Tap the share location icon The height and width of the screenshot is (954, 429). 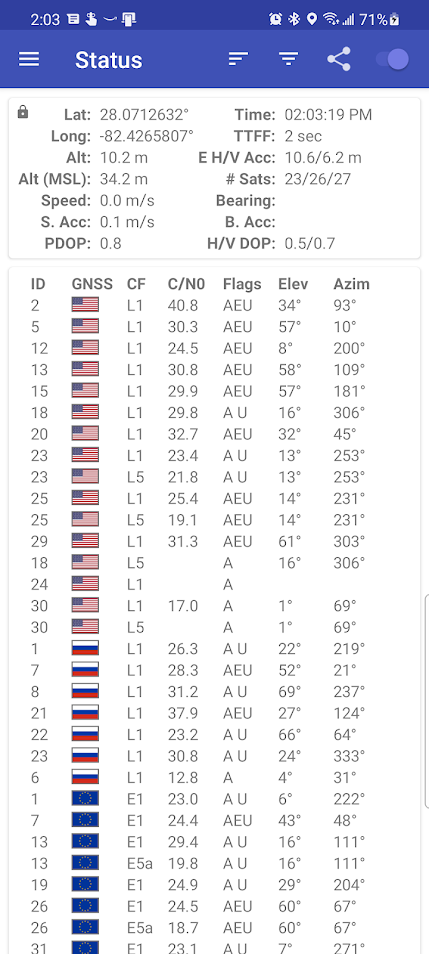[339, 59]
